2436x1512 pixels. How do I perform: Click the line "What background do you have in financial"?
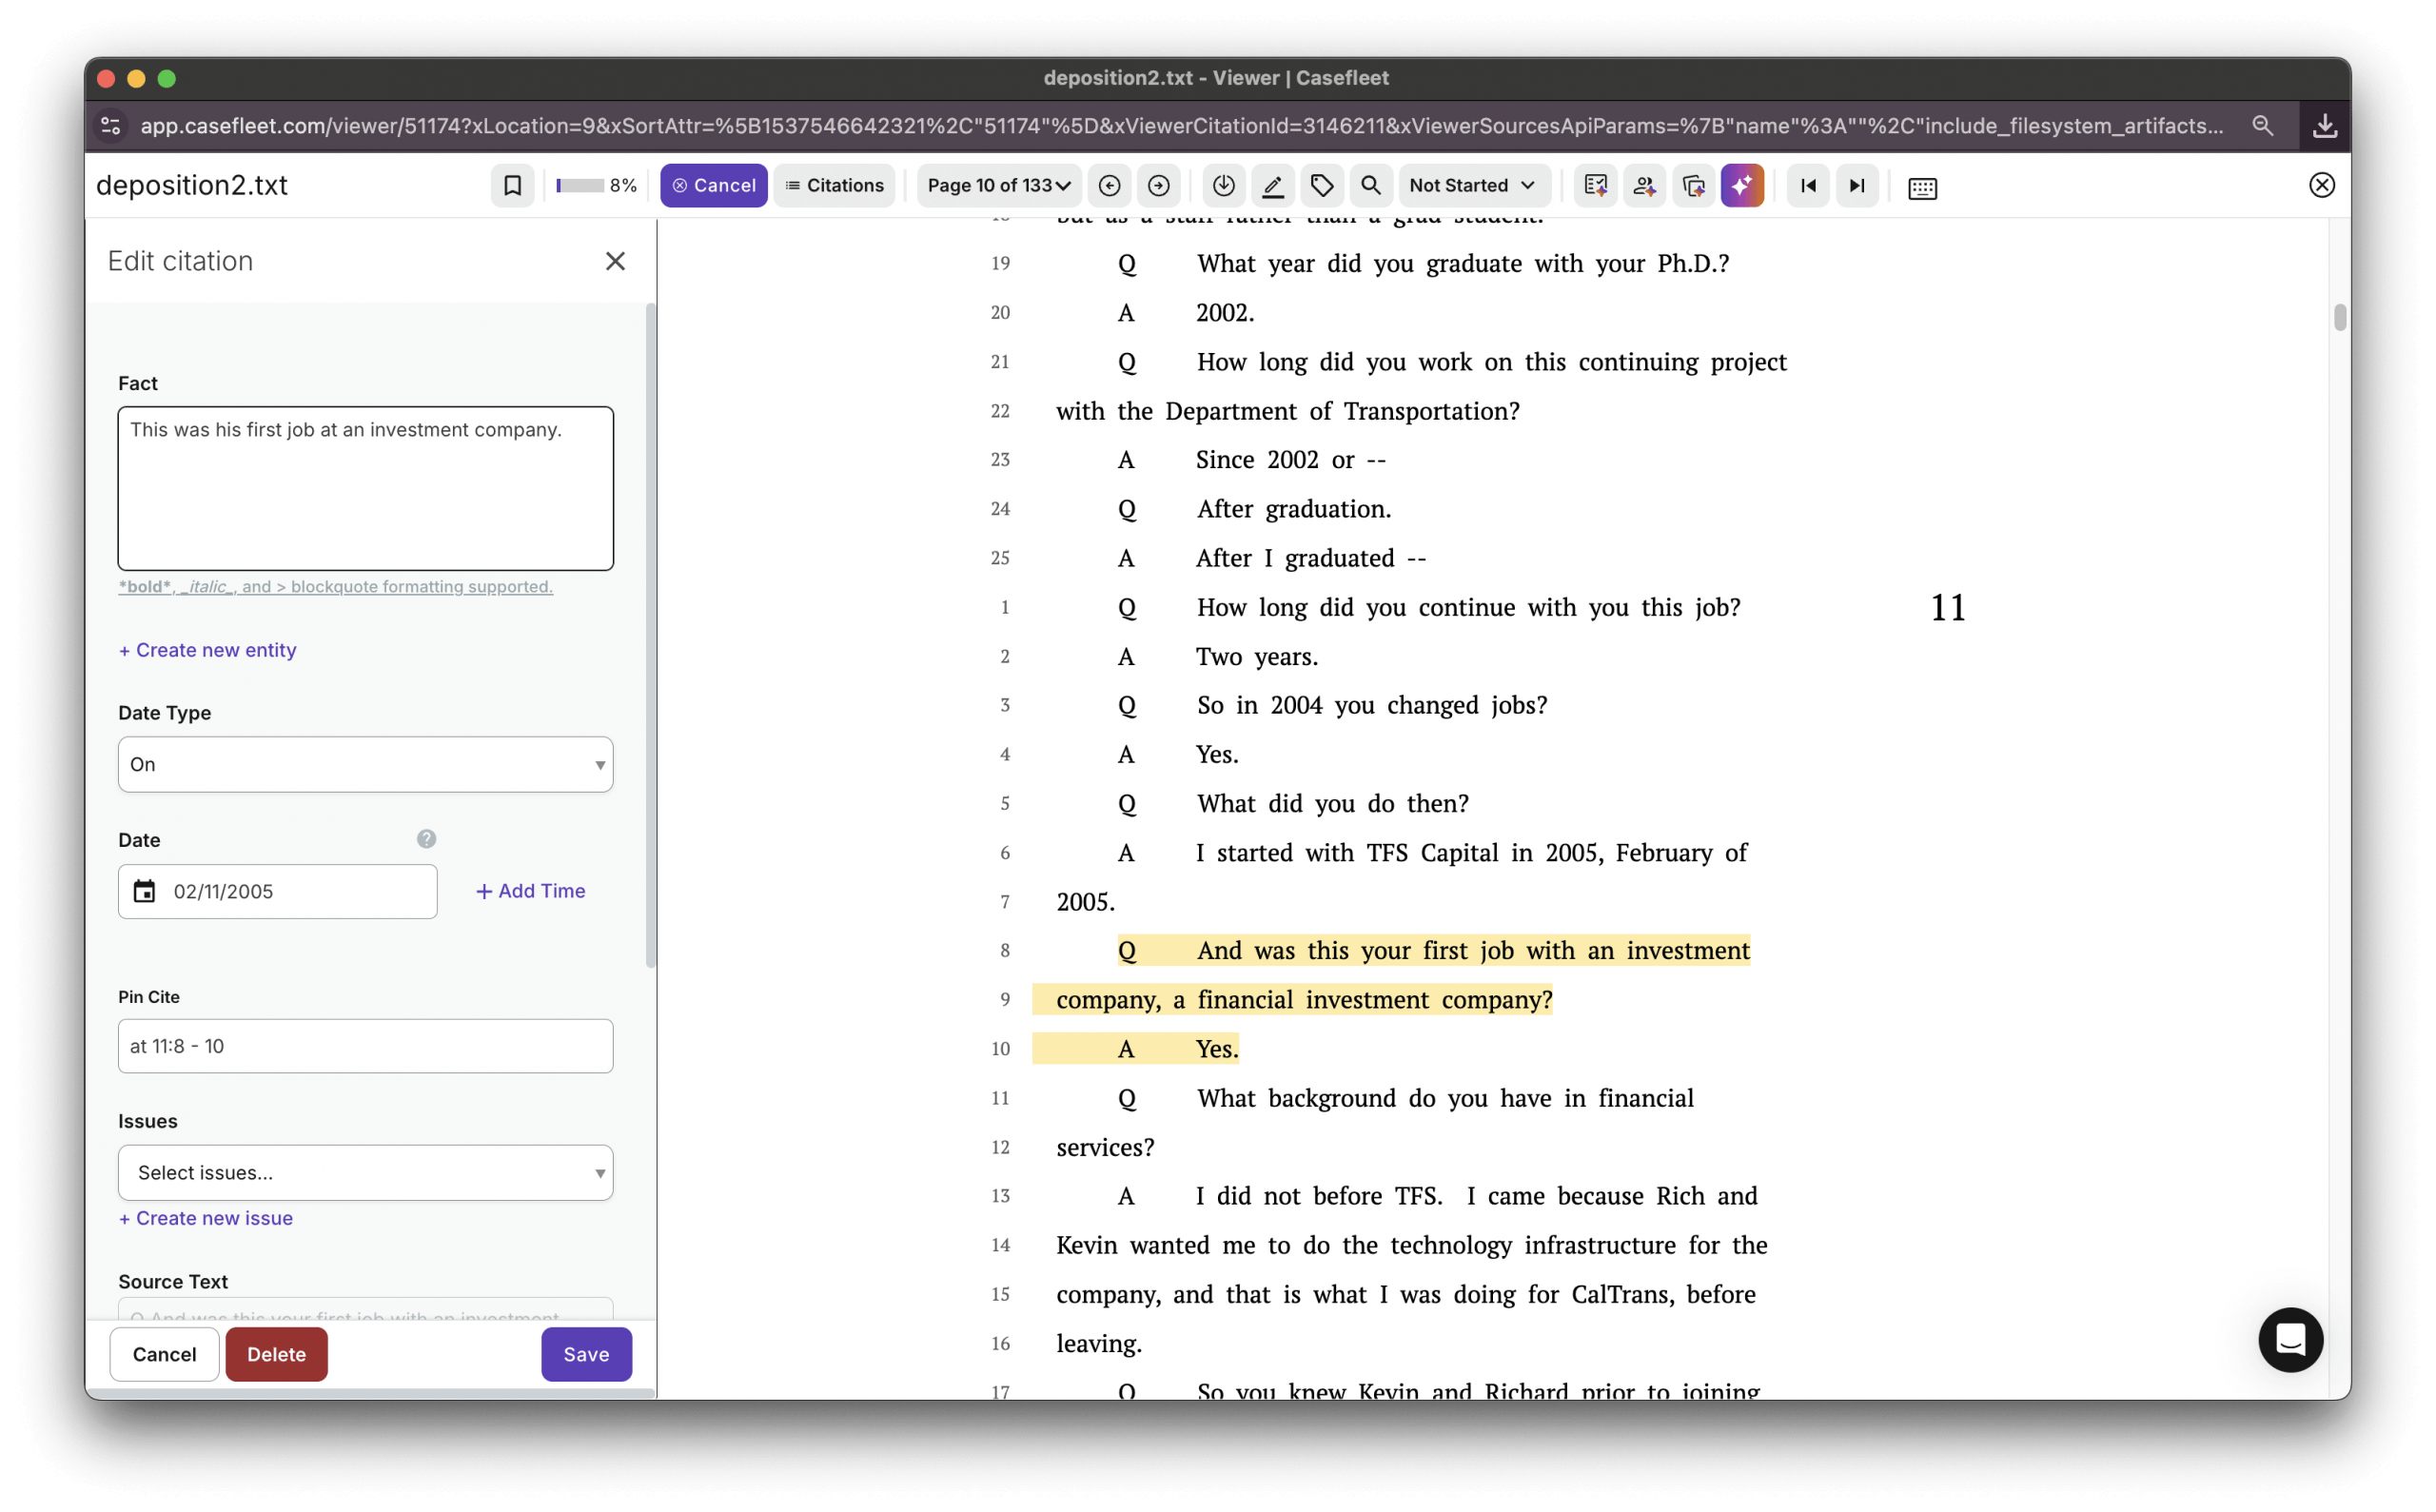point(1445,1098)
